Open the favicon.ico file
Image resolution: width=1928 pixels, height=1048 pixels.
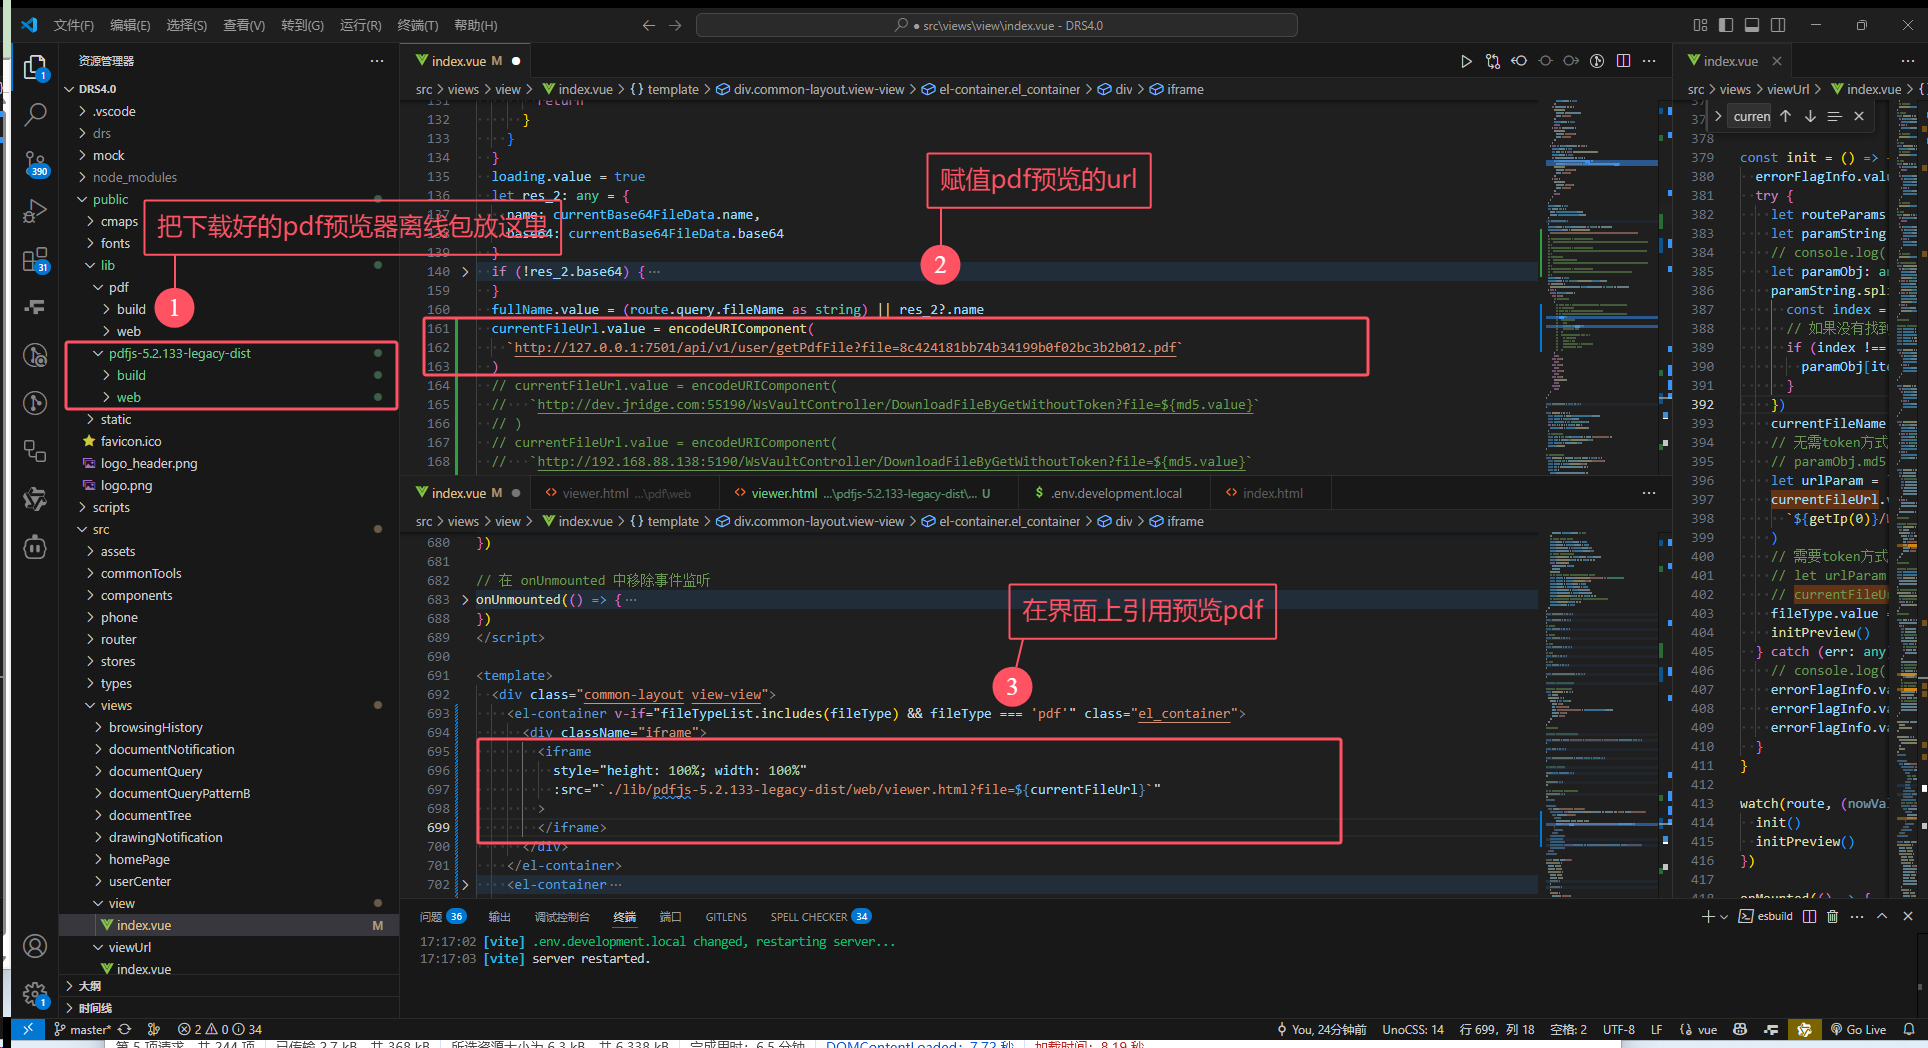131,441
